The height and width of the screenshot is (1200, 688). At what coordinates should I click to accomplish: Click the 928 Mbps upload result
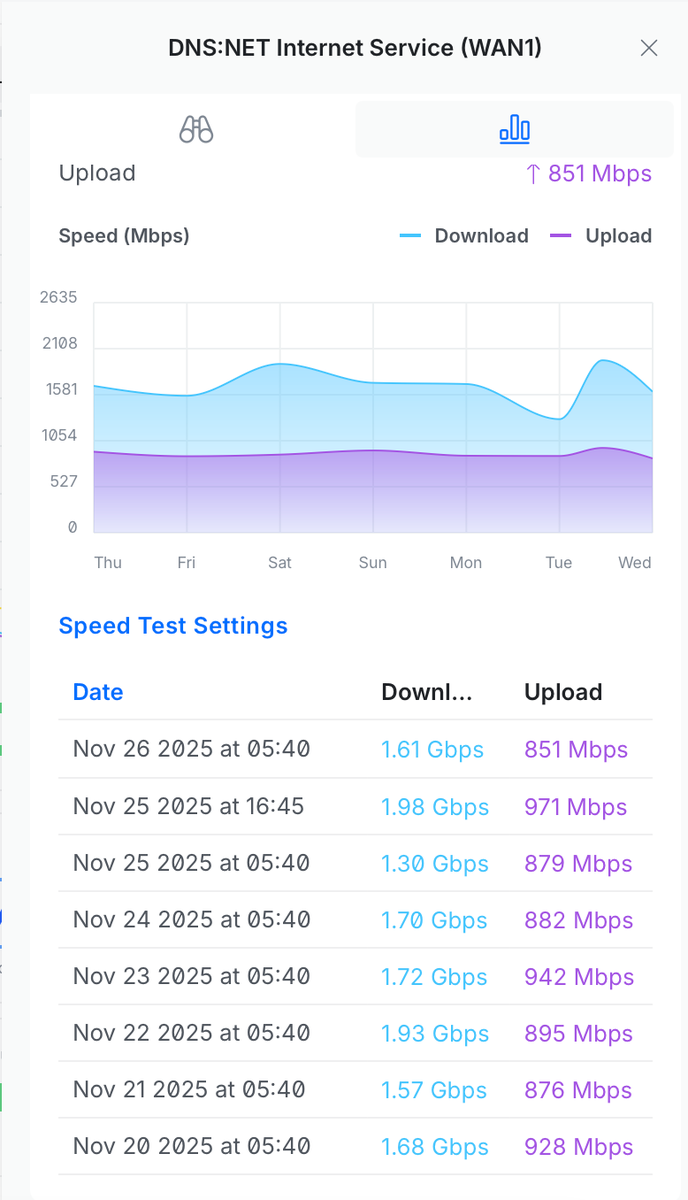click(579, 1147)
